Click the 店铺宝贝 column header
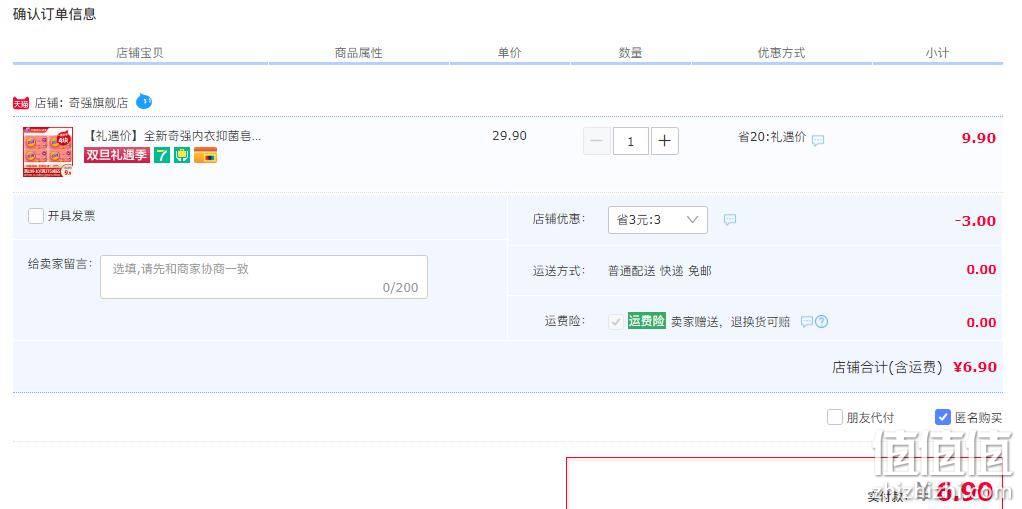 (x=139, y=53)
